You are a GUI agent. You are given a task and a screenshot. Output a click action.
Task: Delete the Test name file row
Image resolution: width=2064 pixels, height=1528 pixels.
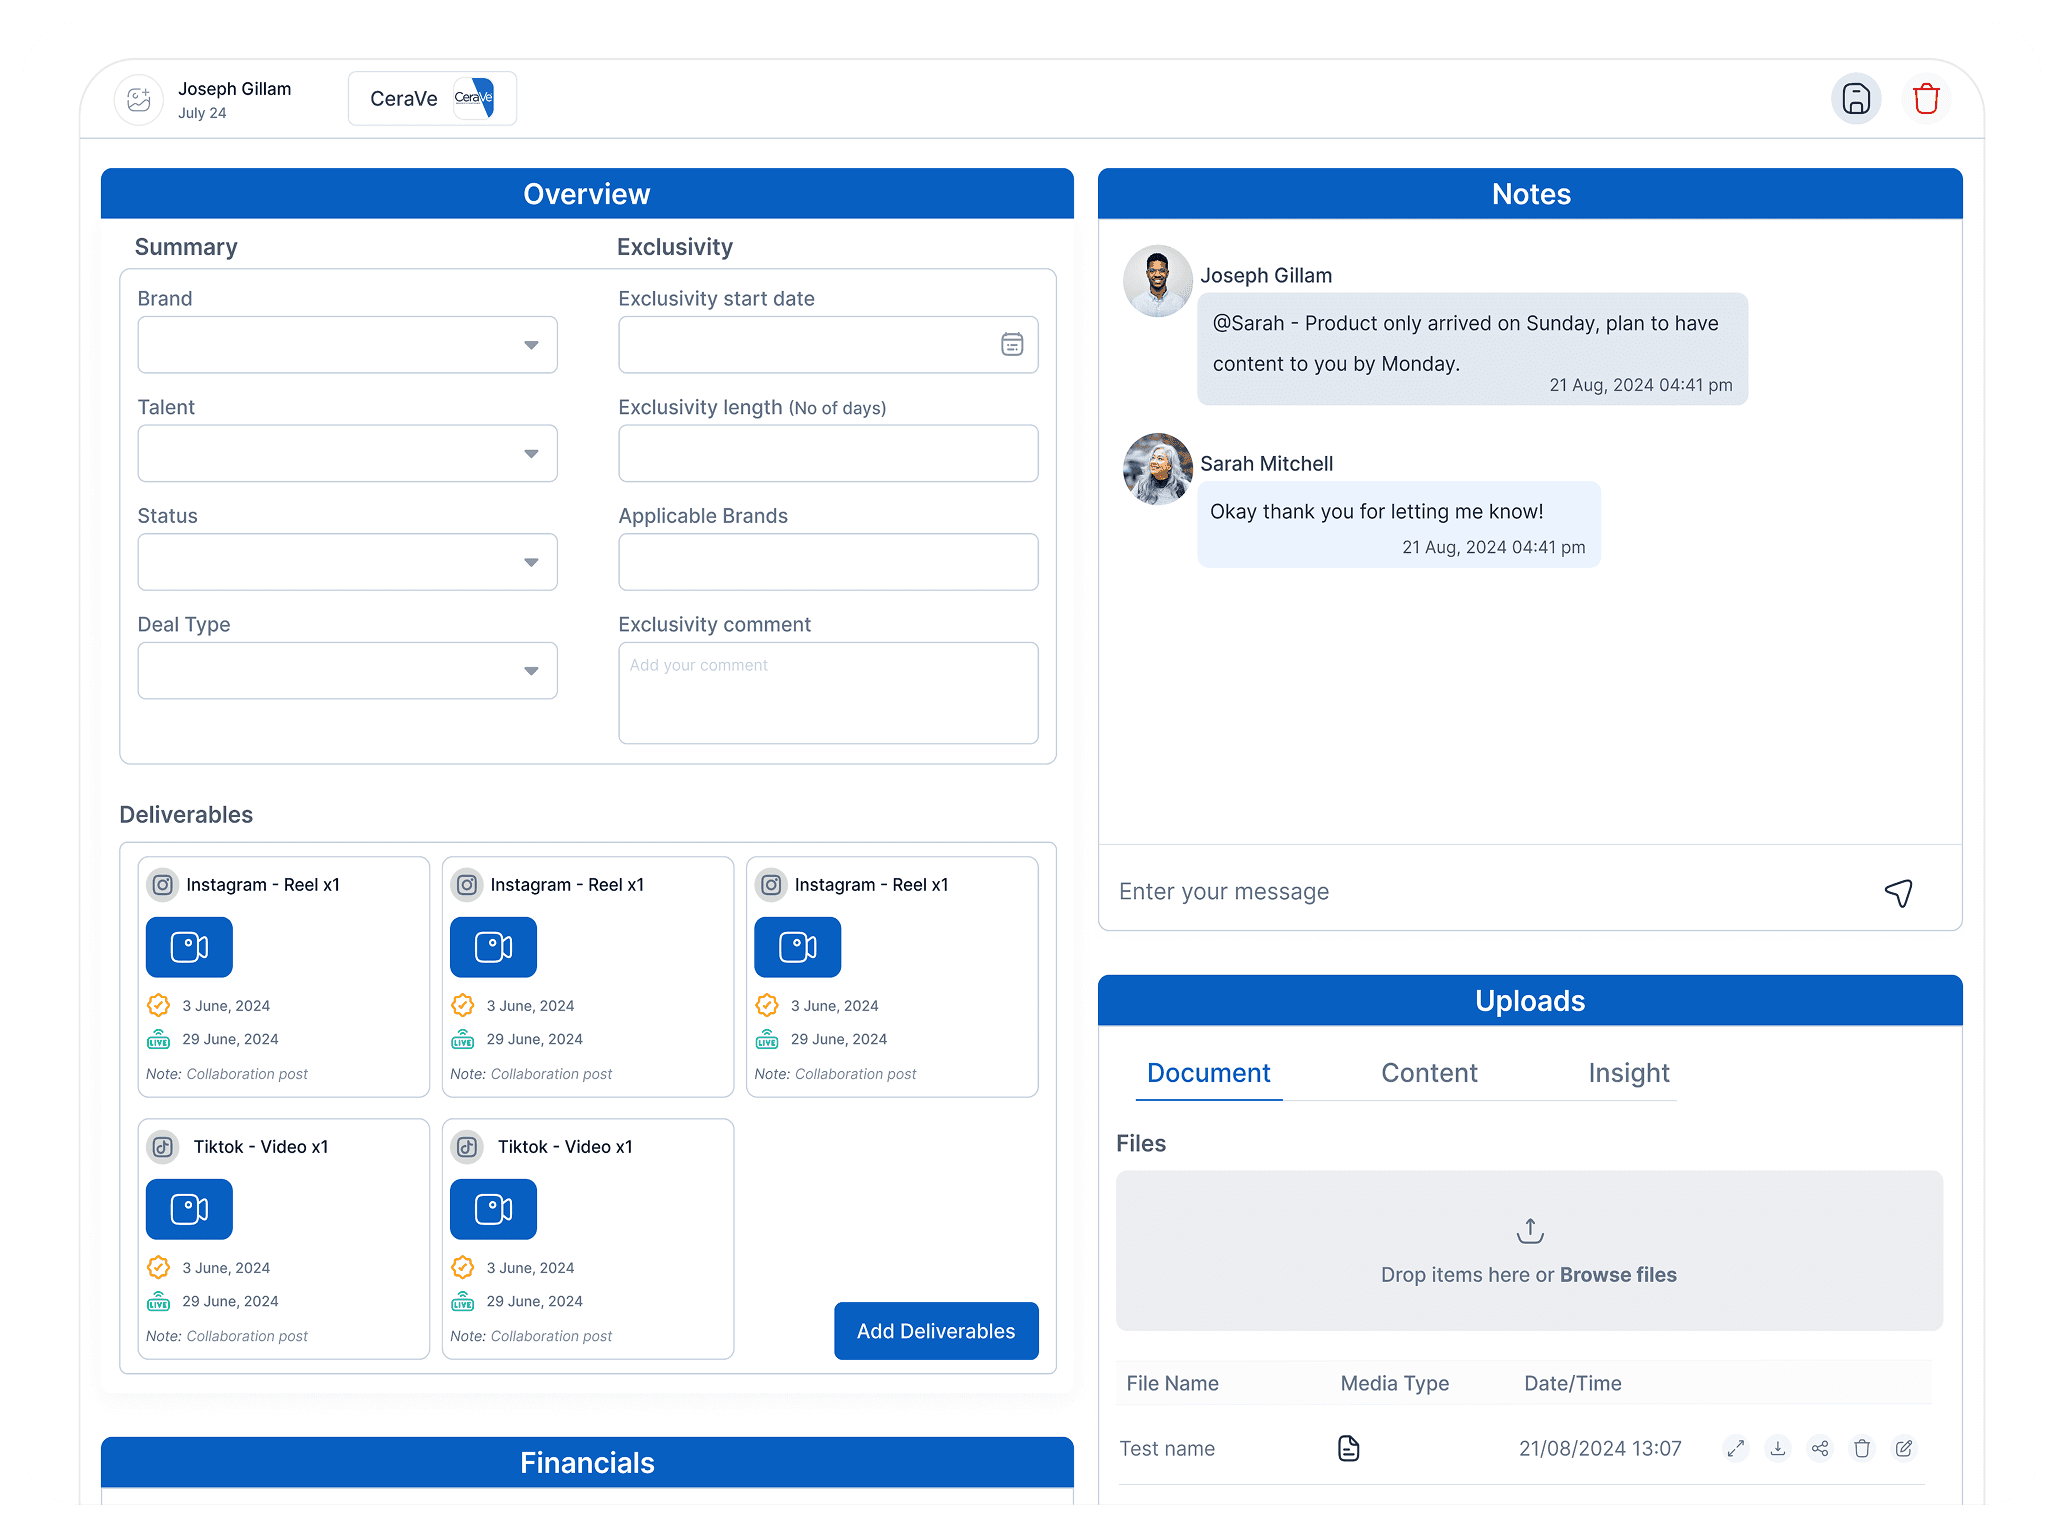[x=1862, y=1448]
